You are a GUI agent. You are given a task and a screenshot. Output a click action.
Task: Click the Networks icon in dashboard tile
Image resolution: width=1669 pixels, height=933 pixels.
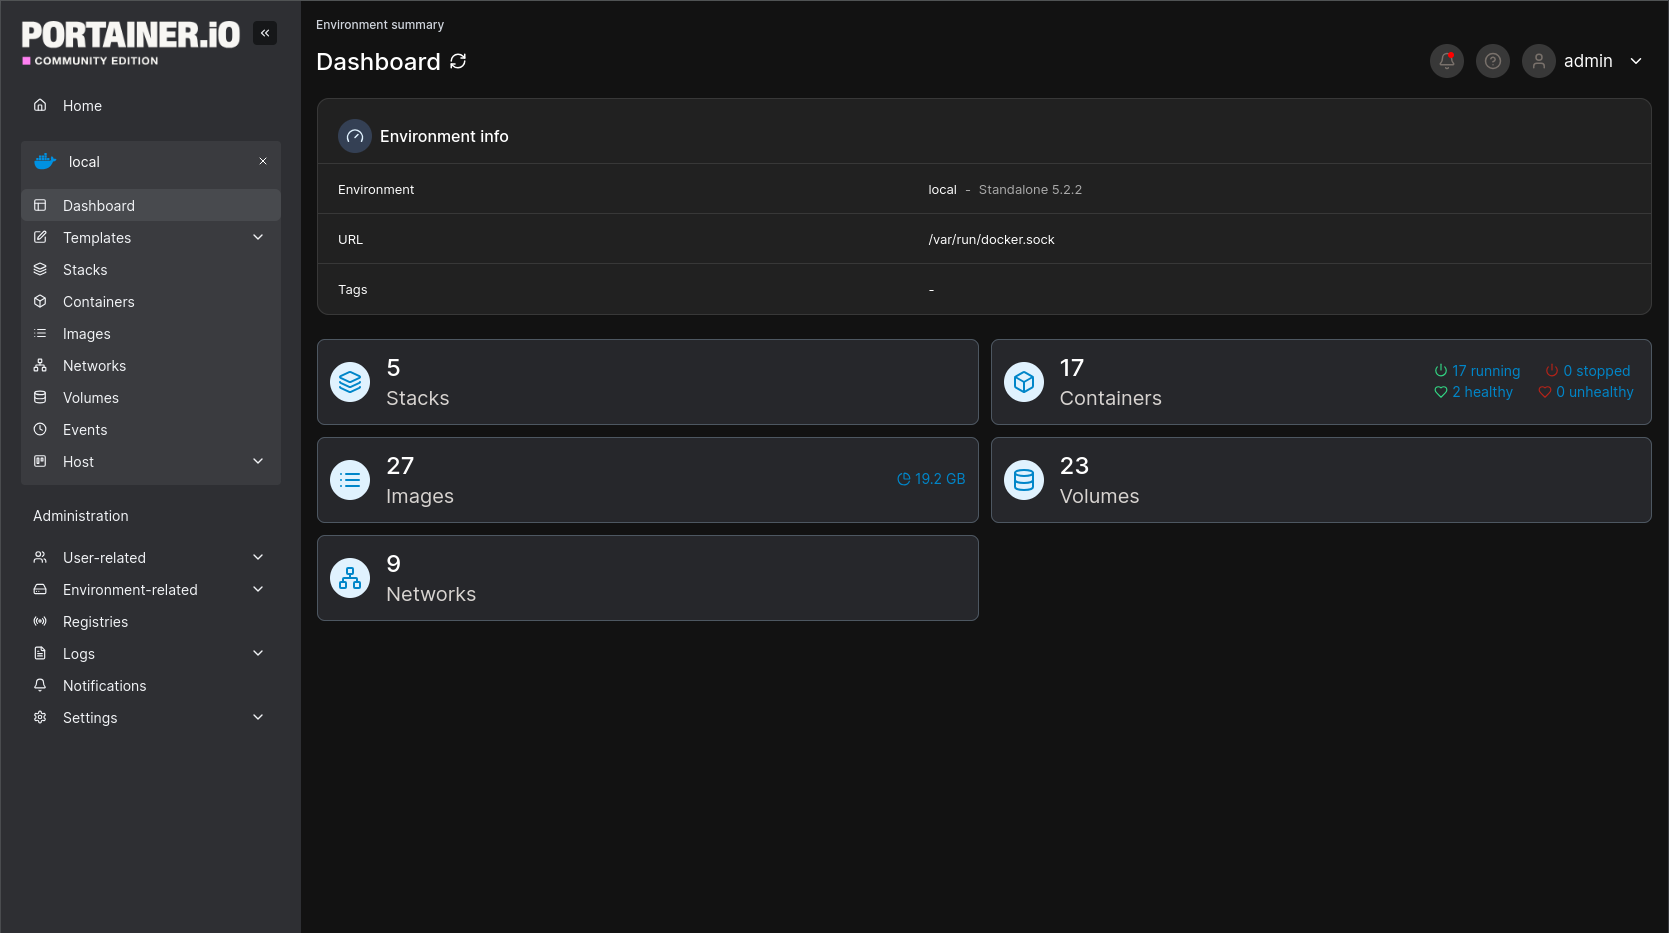coord(350,578)
